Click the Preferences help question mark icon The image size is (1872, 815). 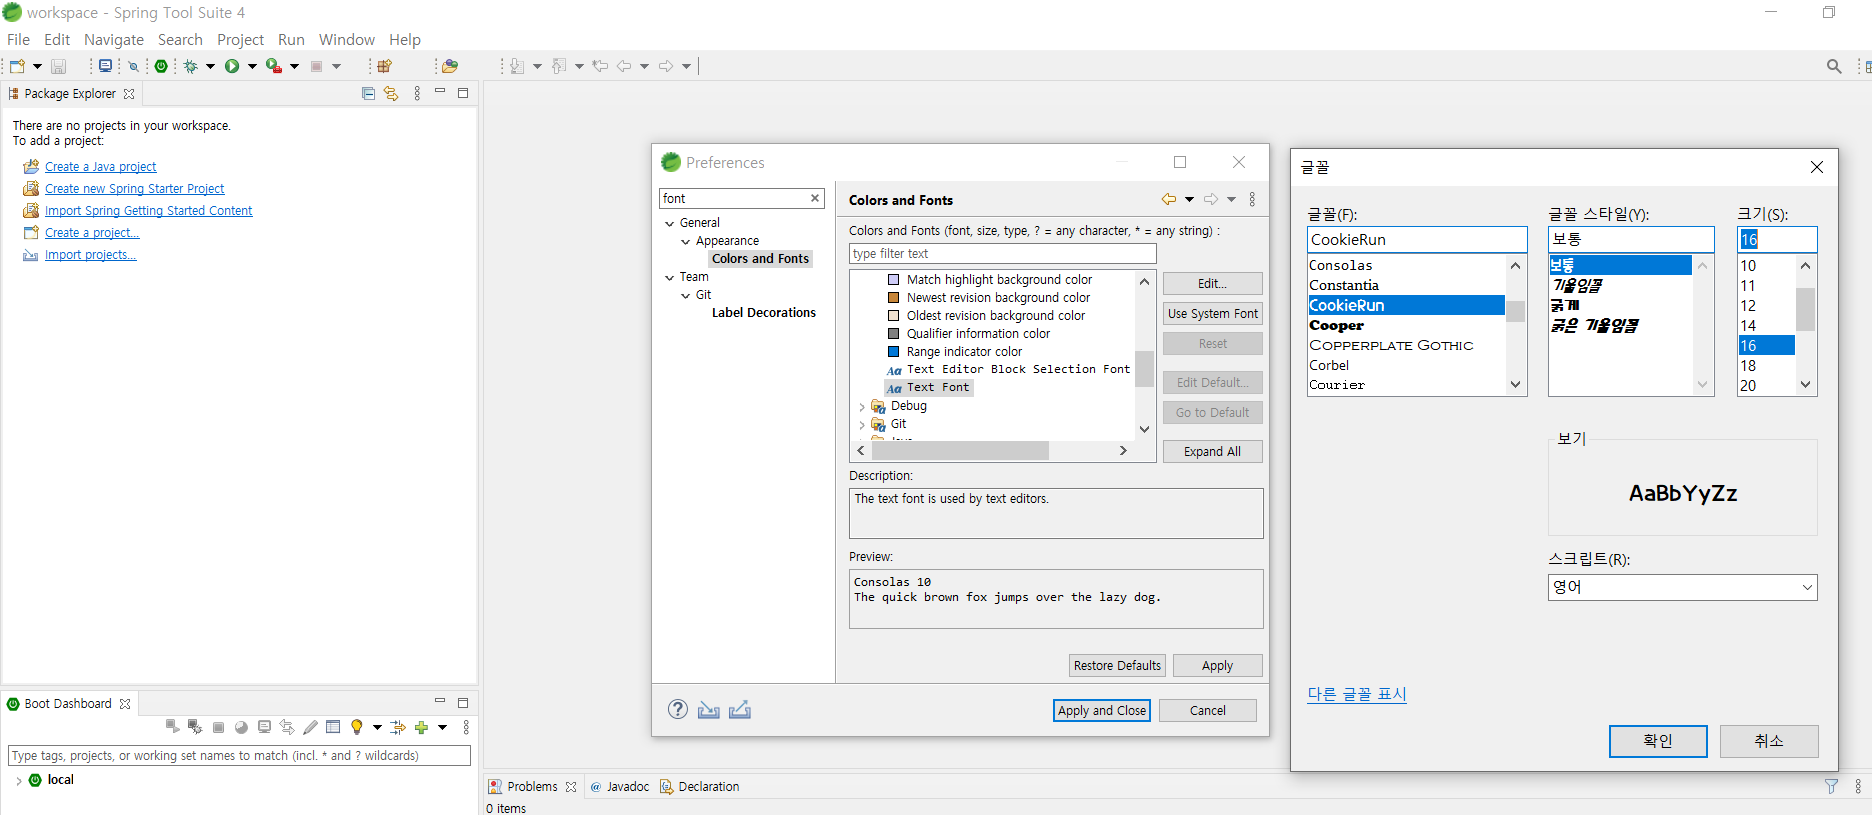tap(678, 709)
